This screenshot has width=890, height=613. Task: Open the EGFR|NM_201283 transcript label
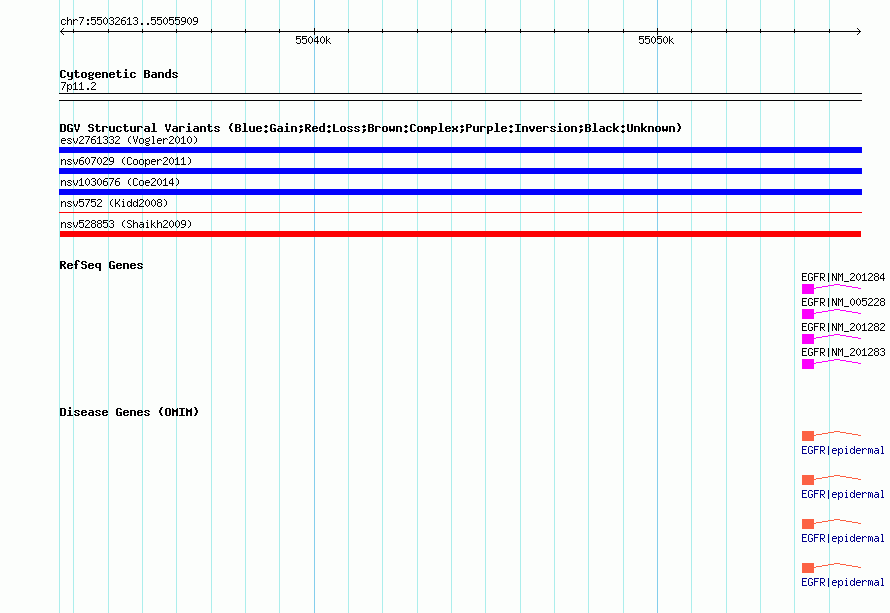click(x=843, y=352)
